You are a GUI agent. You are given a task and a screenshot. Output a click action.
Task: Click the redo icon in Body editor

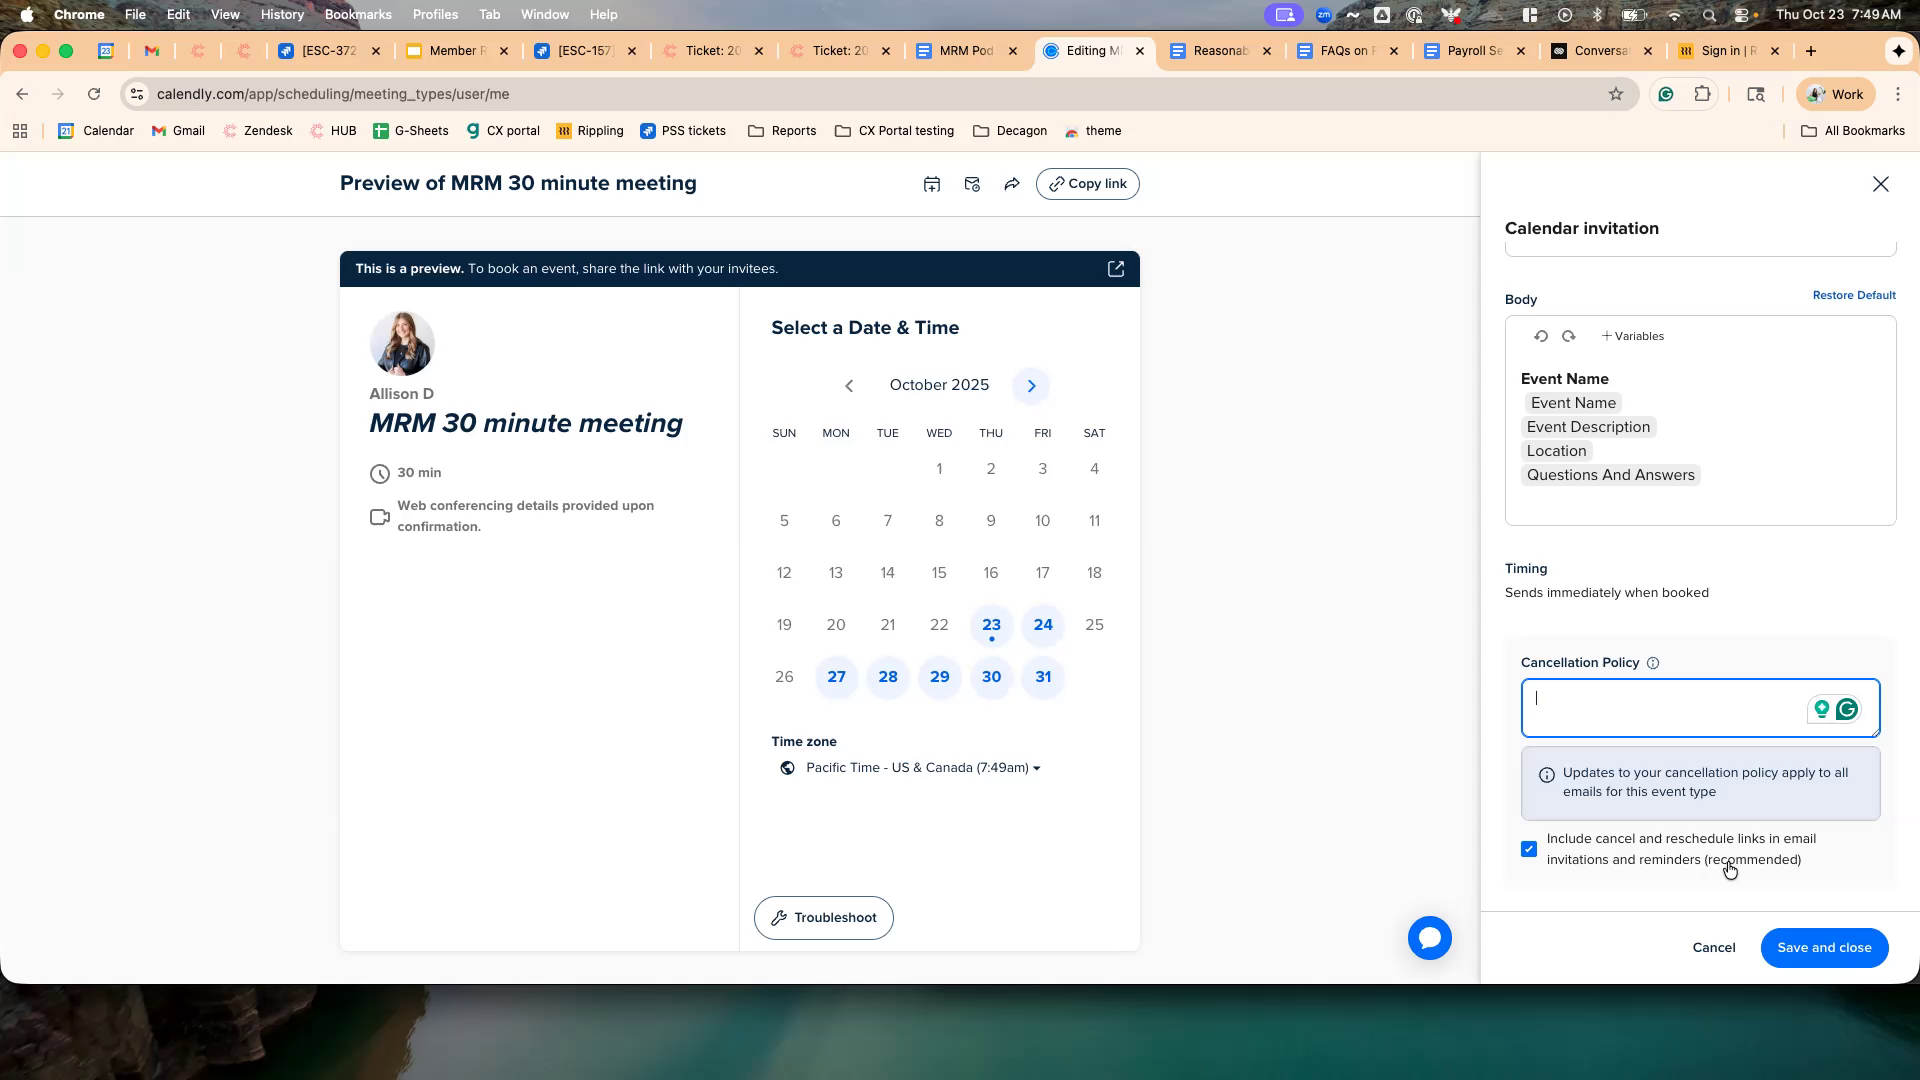point(1568,337)
